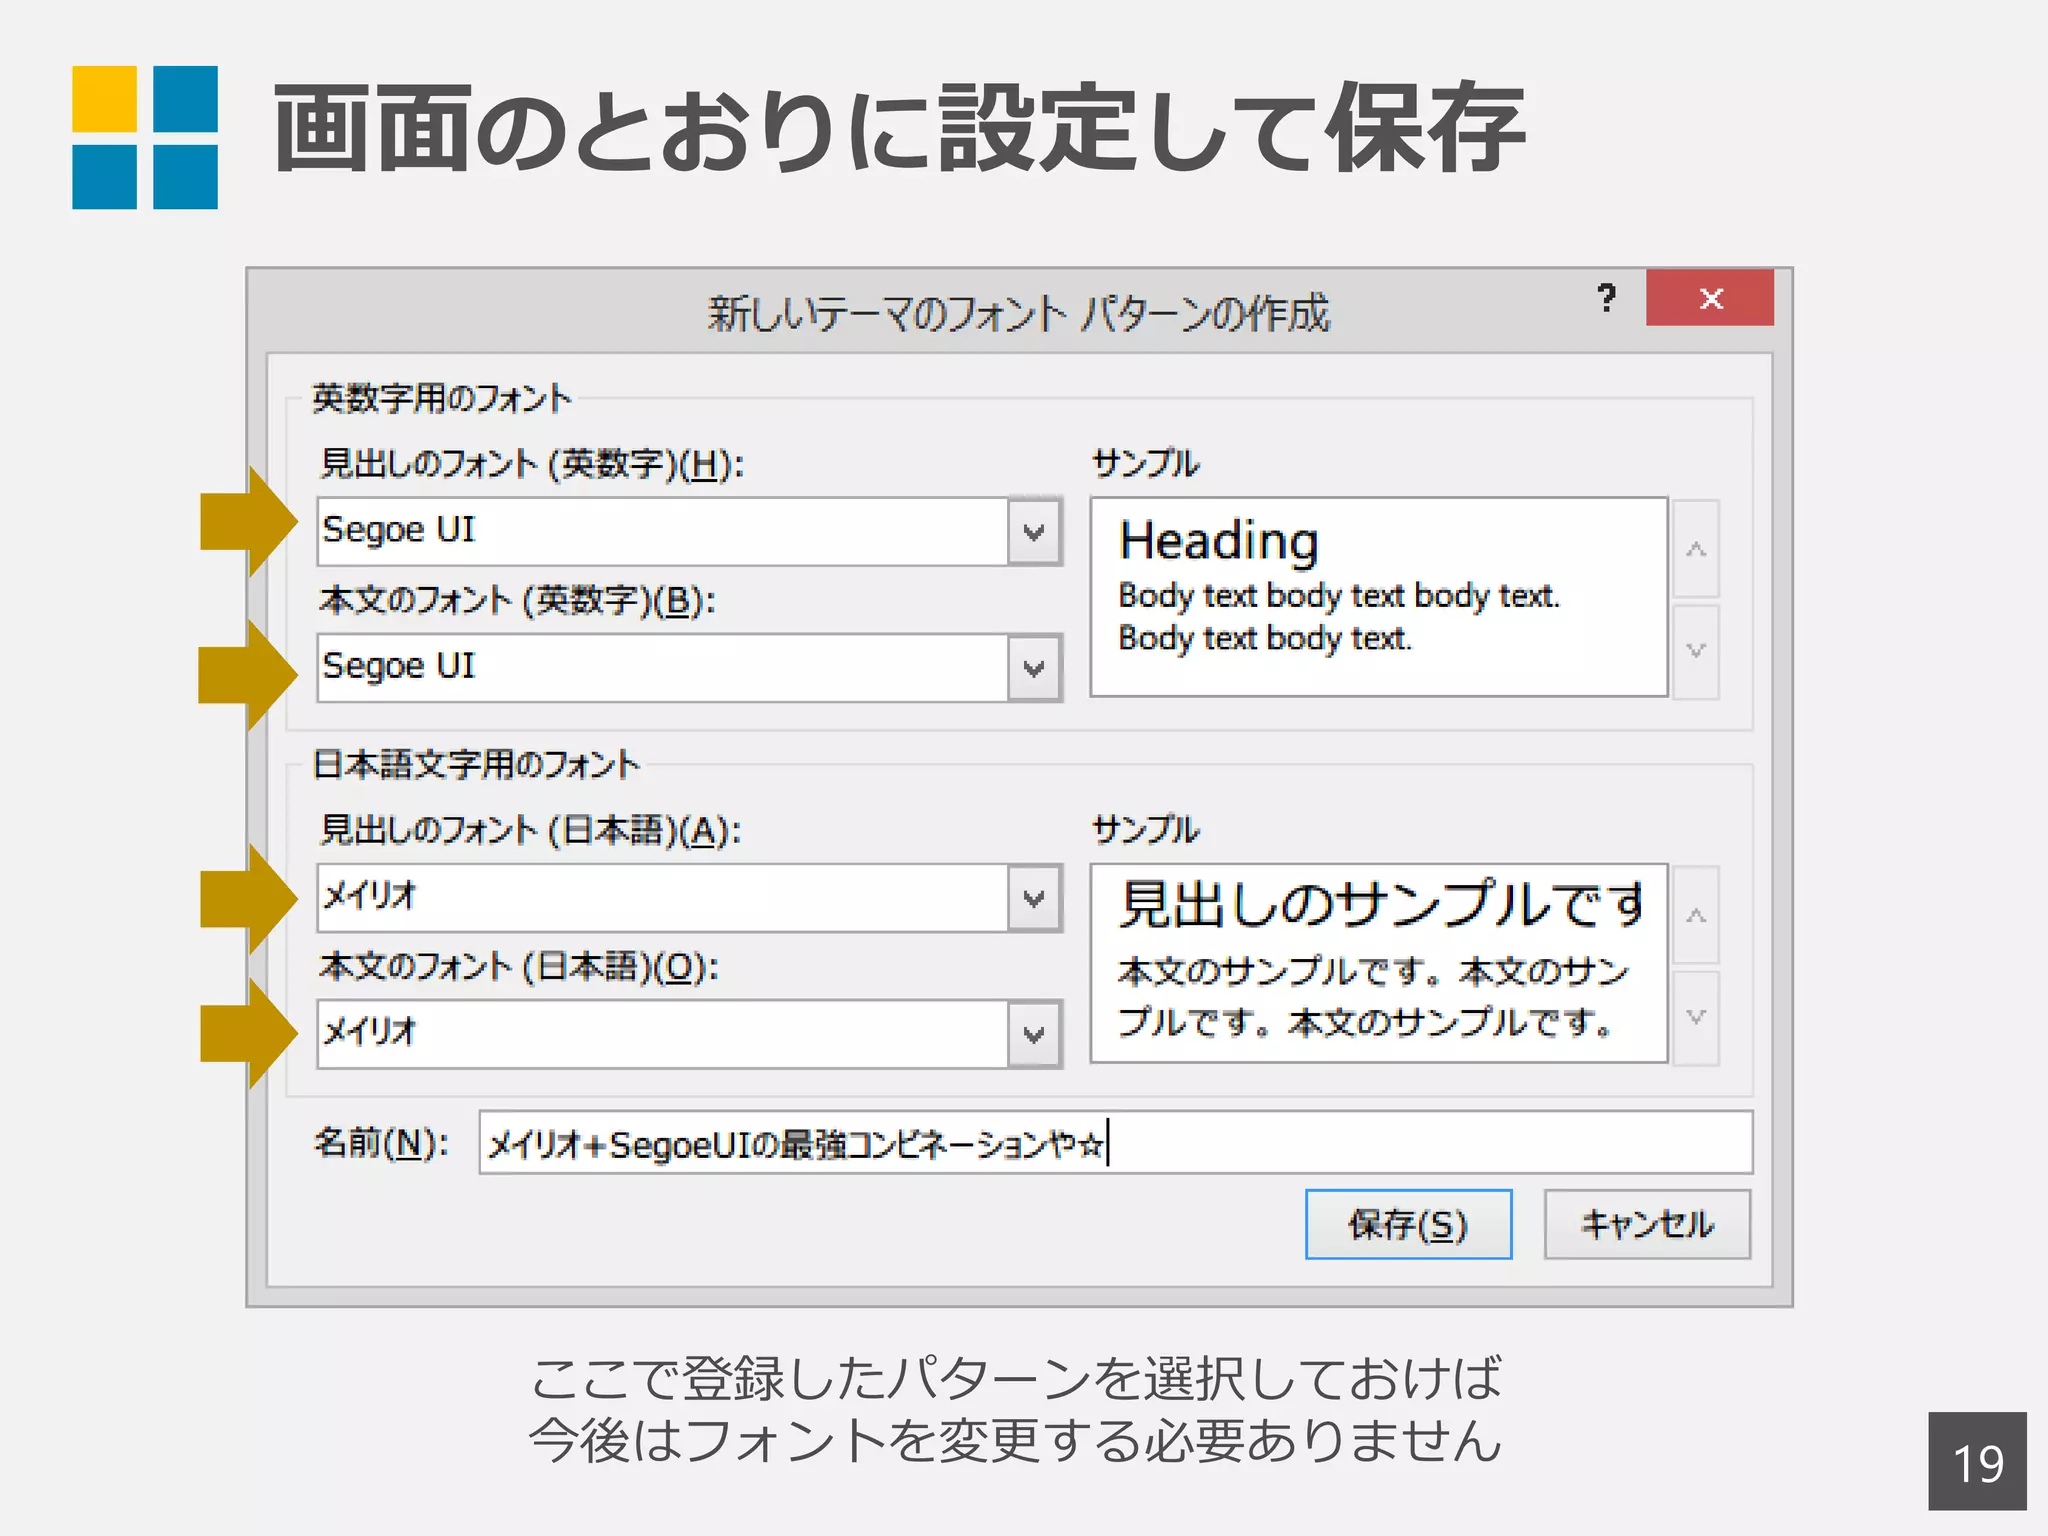
Task: Click the 保存(S) button
Action: coord(1408,1224)
